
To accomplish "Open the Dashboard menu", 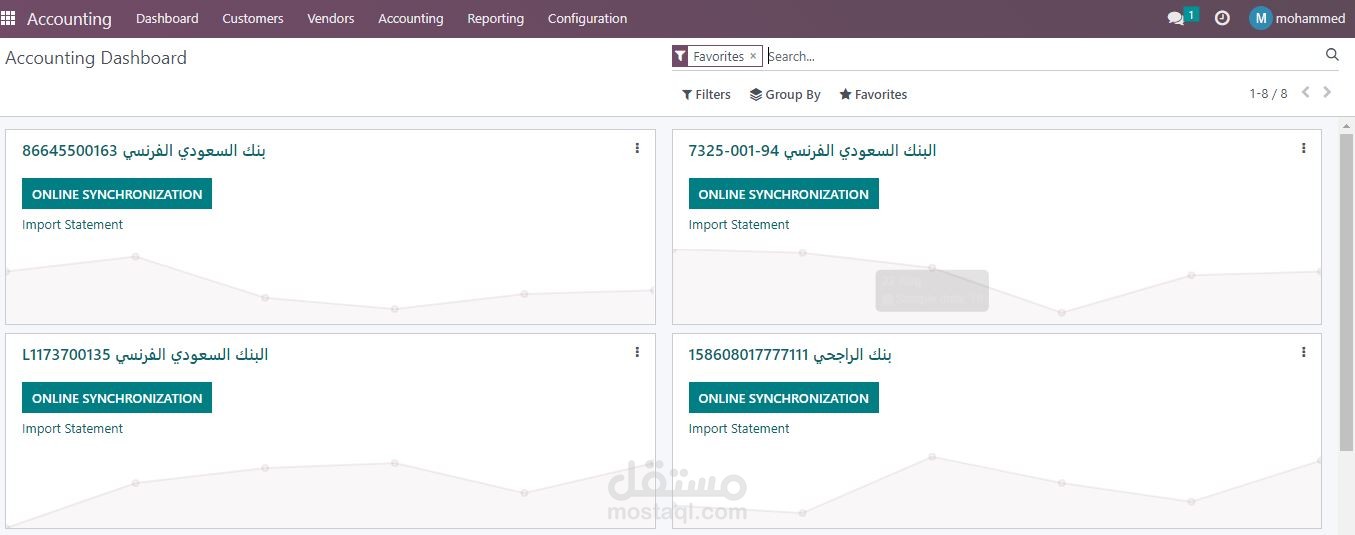I will tap(167, 18).
